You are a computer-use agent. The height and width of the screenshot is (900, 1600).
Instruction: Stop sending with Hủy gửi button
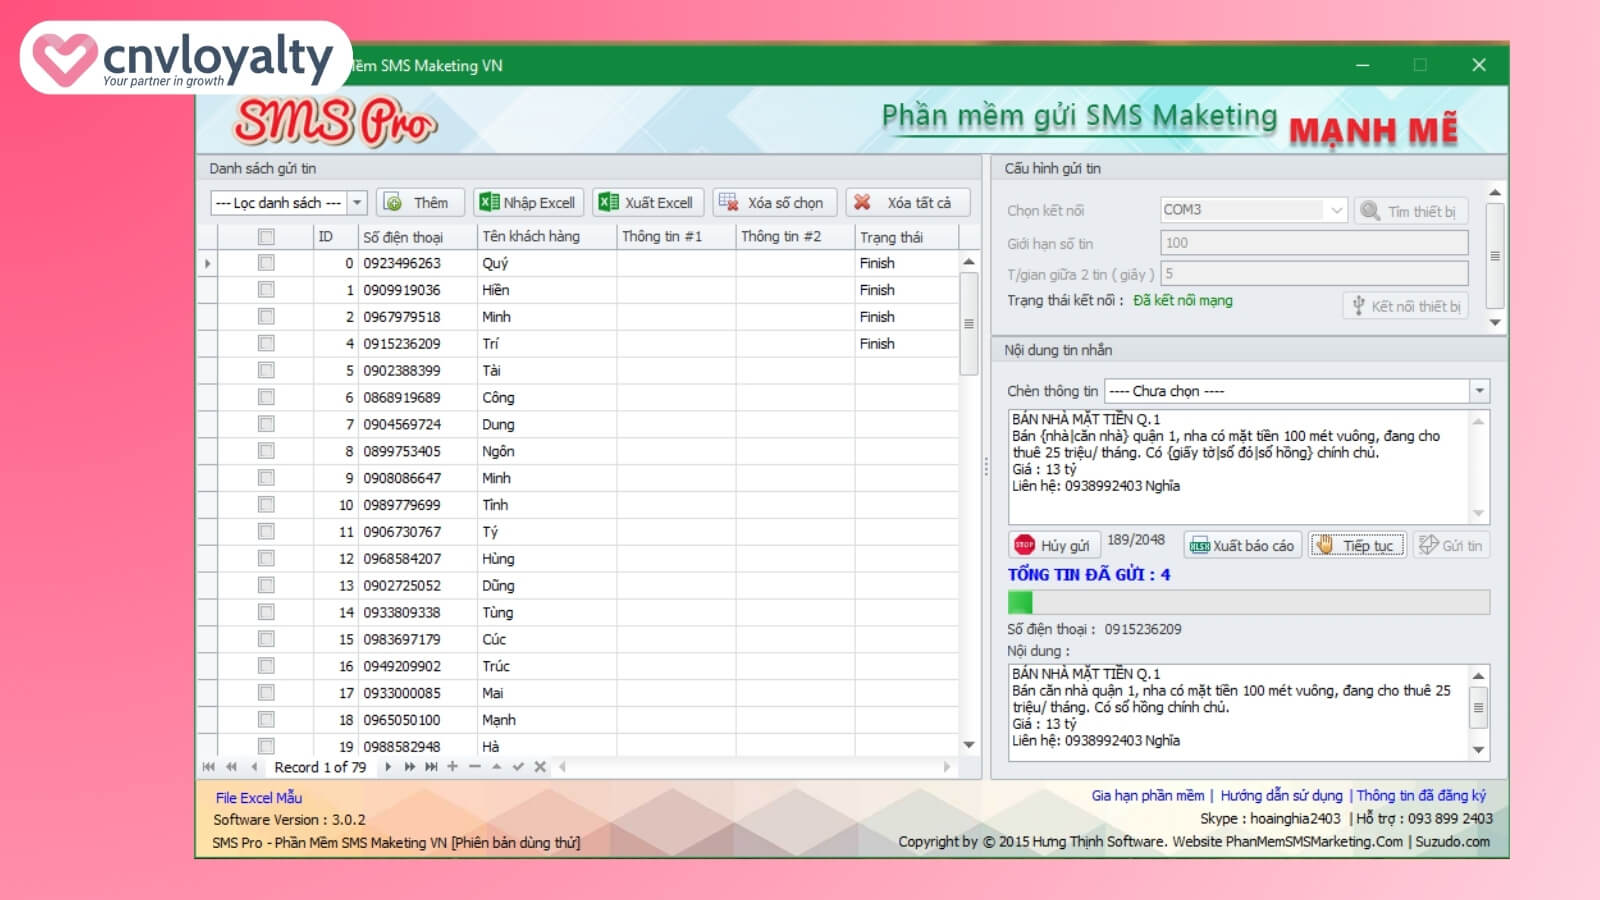1053,545
